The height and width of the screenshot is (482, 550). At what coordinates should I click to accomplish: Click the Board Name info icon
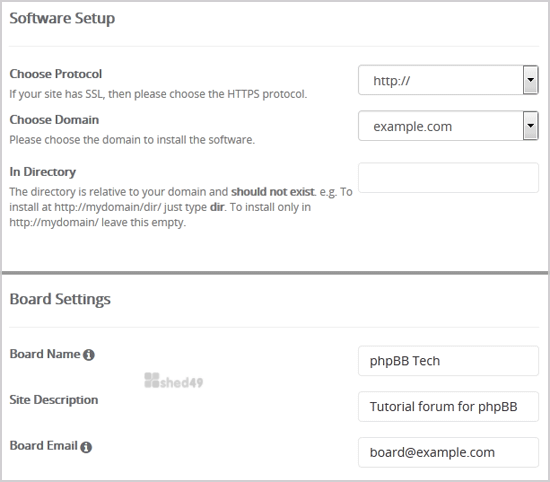tap(89, 355)
